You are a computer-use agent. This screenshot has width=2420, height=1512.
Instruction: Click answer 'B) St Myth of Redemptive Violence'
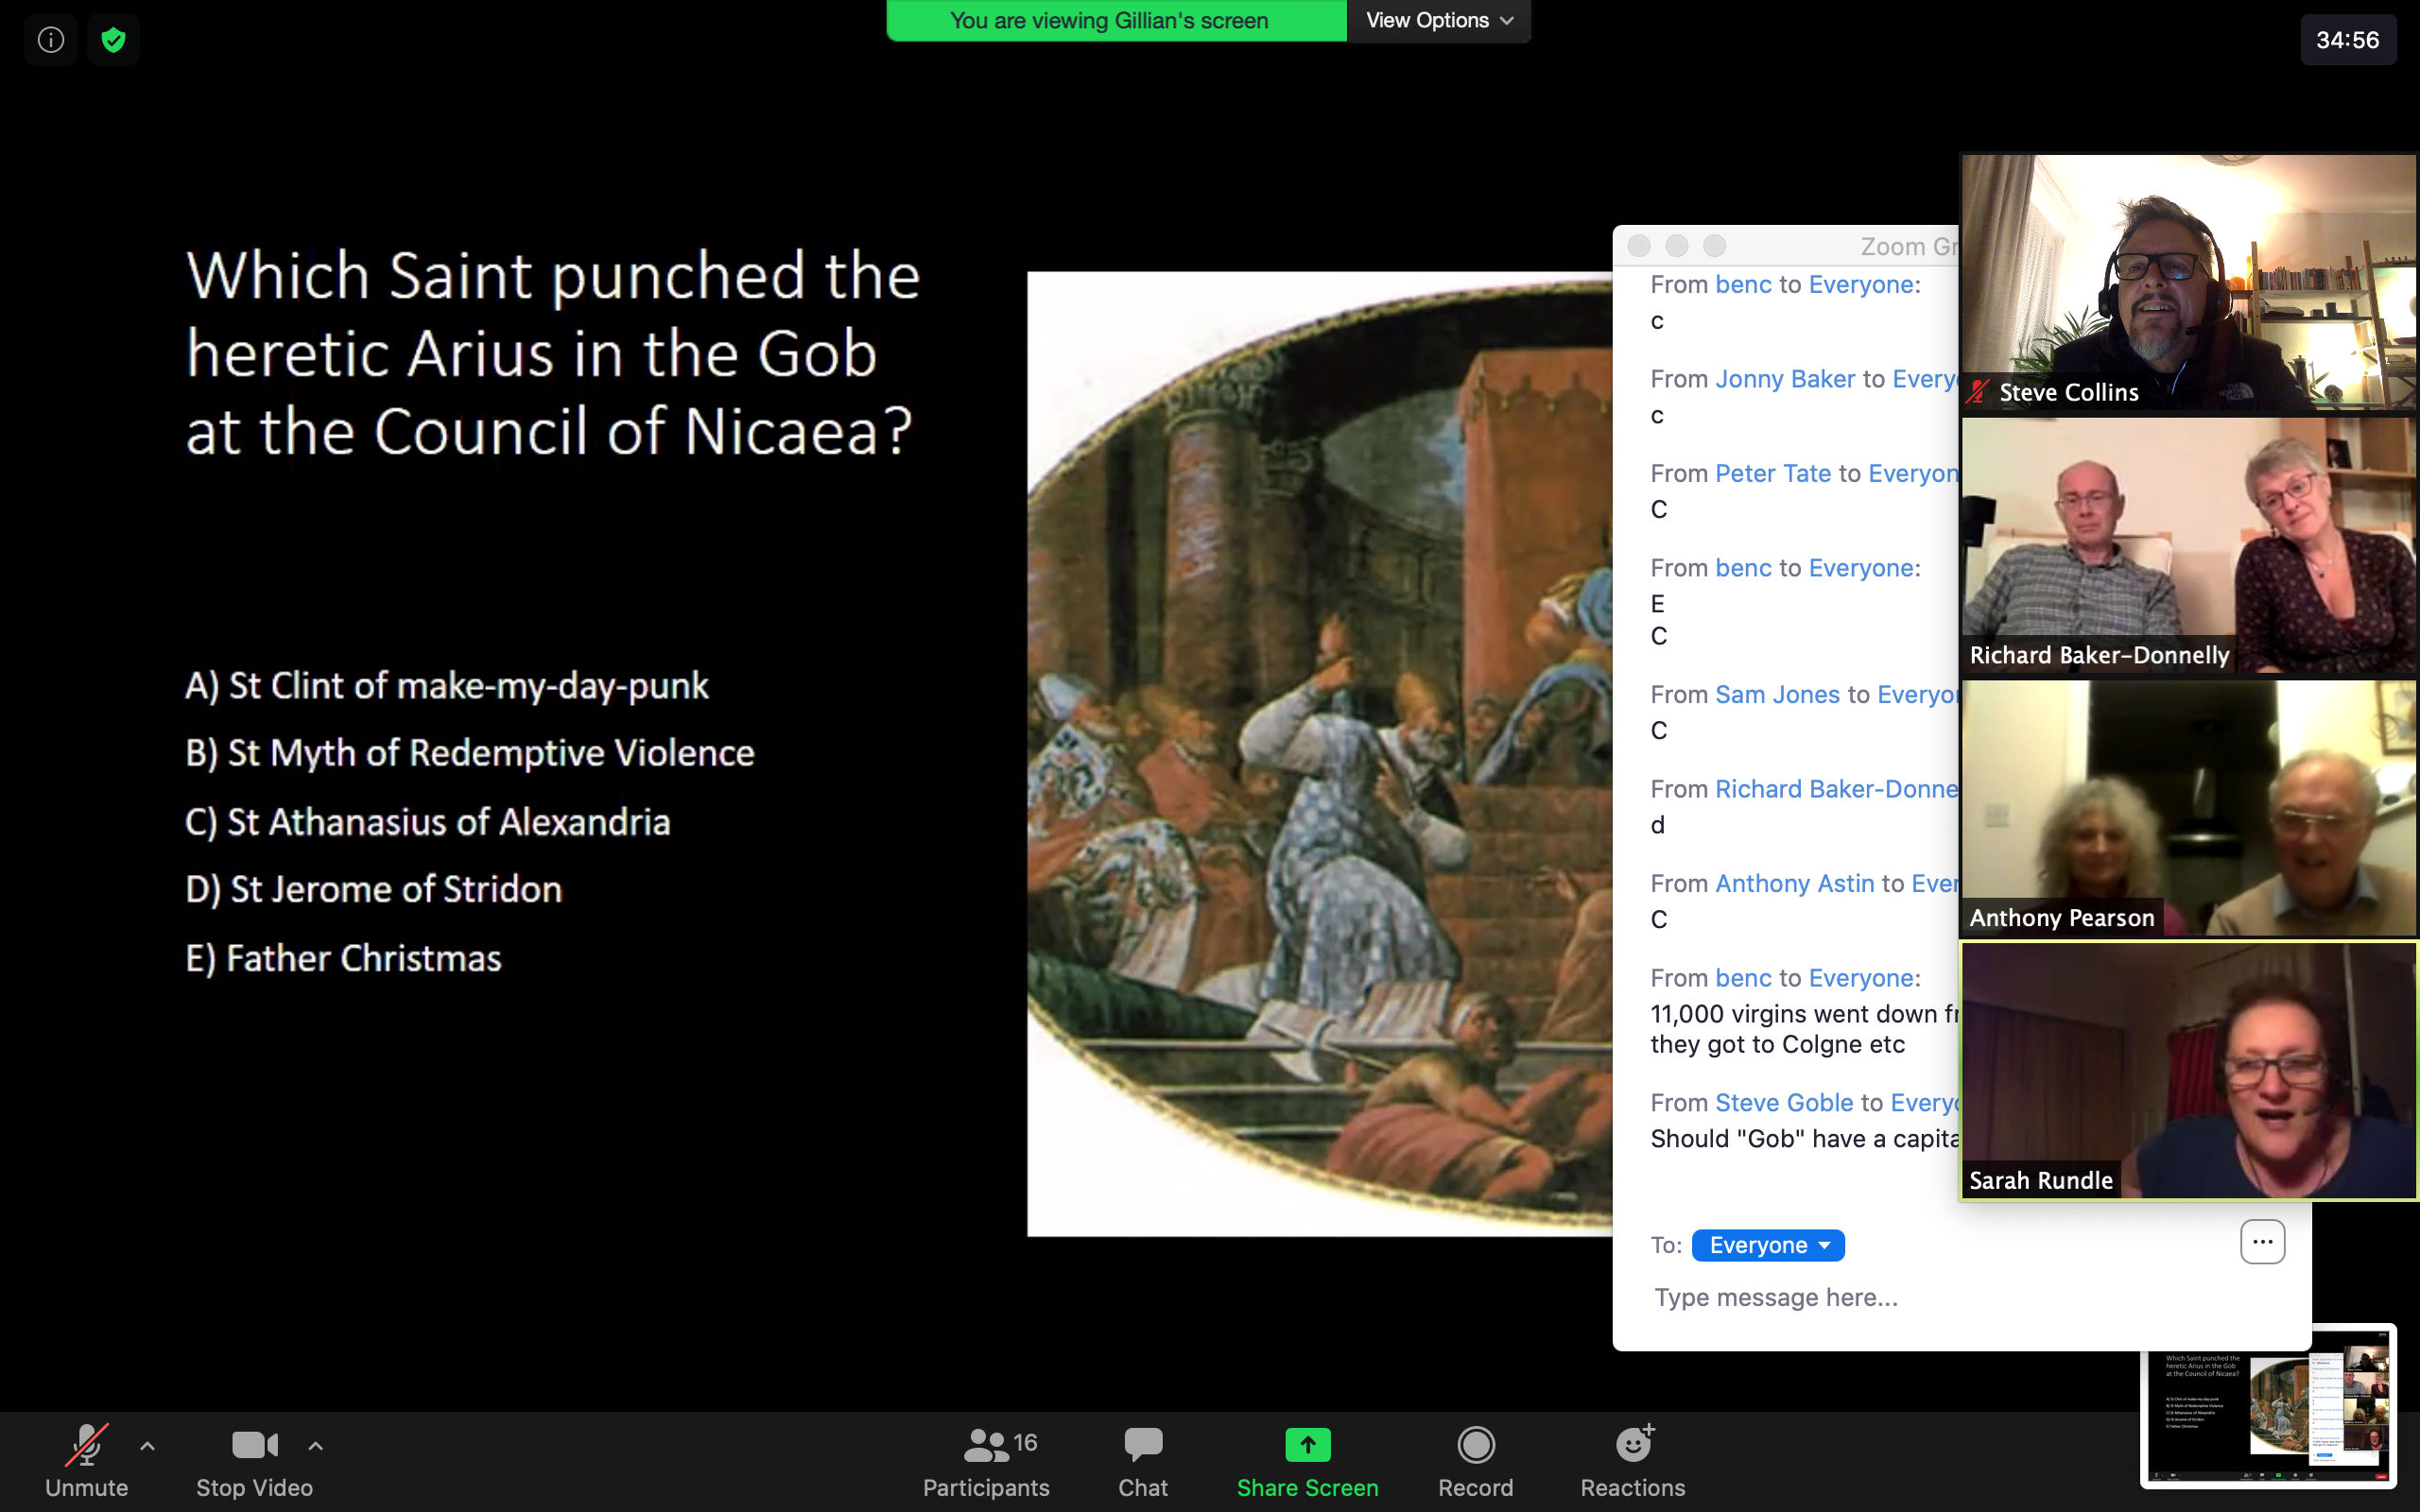(469, 753)
